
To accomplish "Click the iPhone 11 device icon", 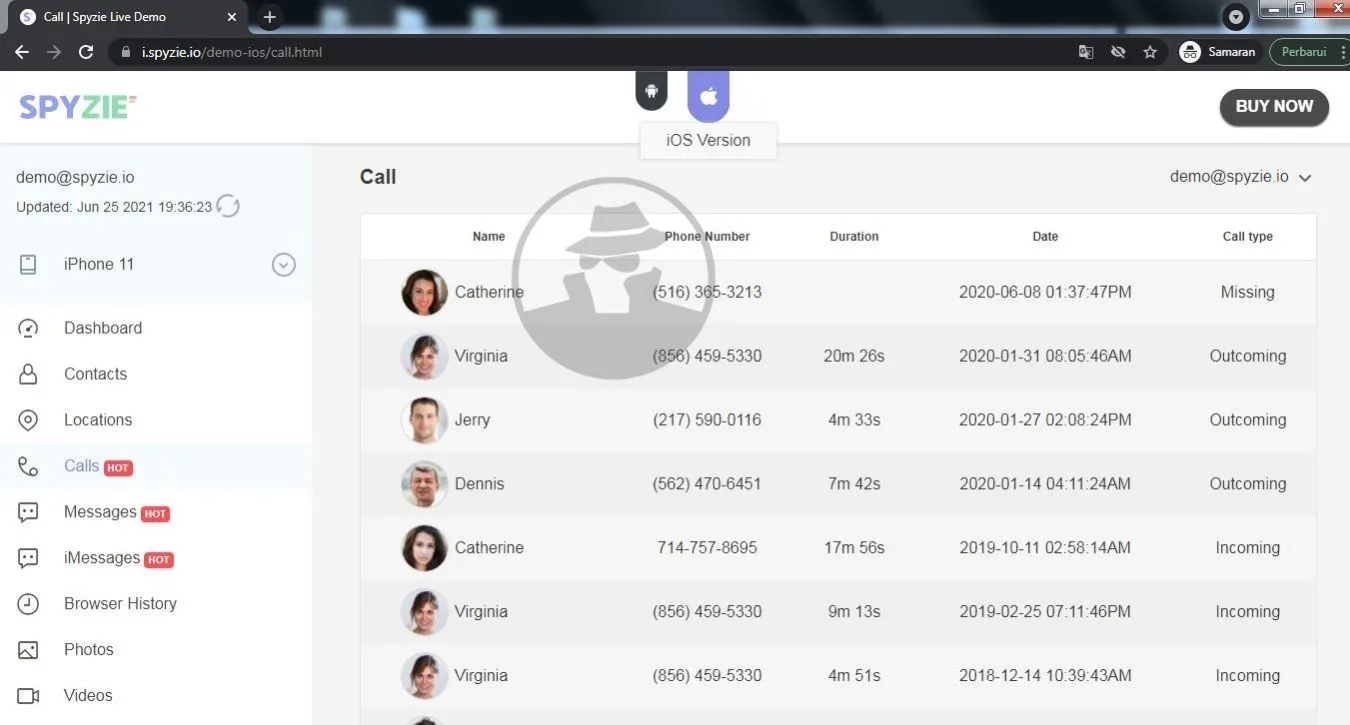I will tap(28, 264).
